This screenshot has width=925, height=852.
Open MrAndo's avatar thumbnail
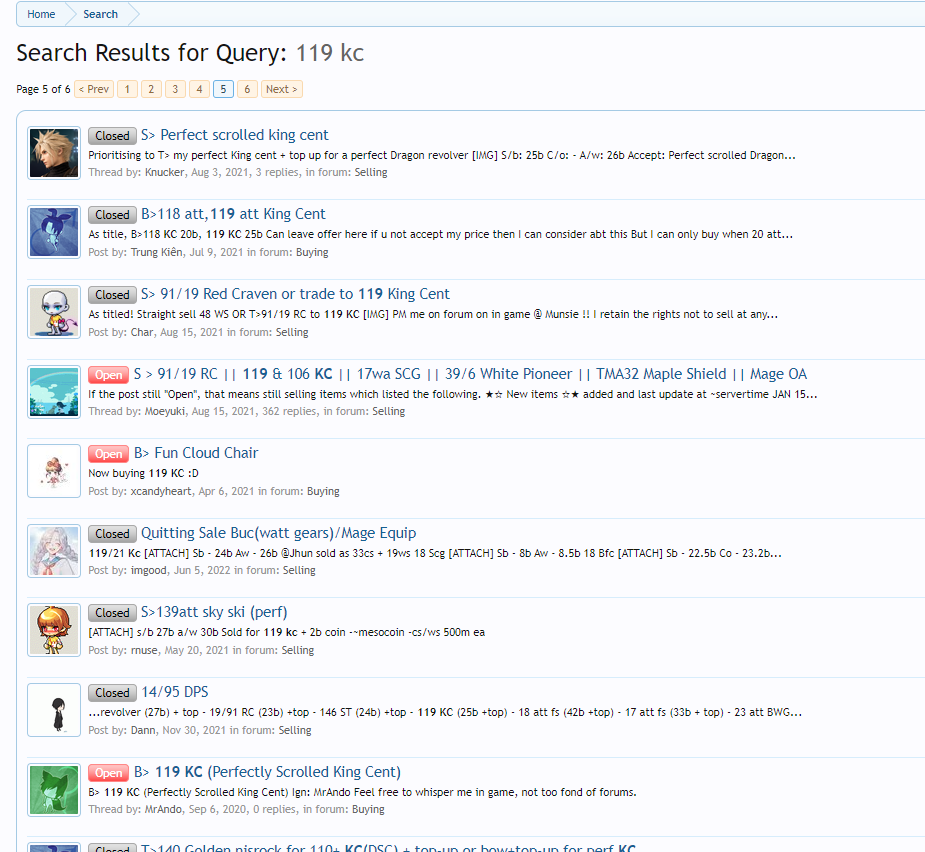pyautogui.click(x=54, y=789)
